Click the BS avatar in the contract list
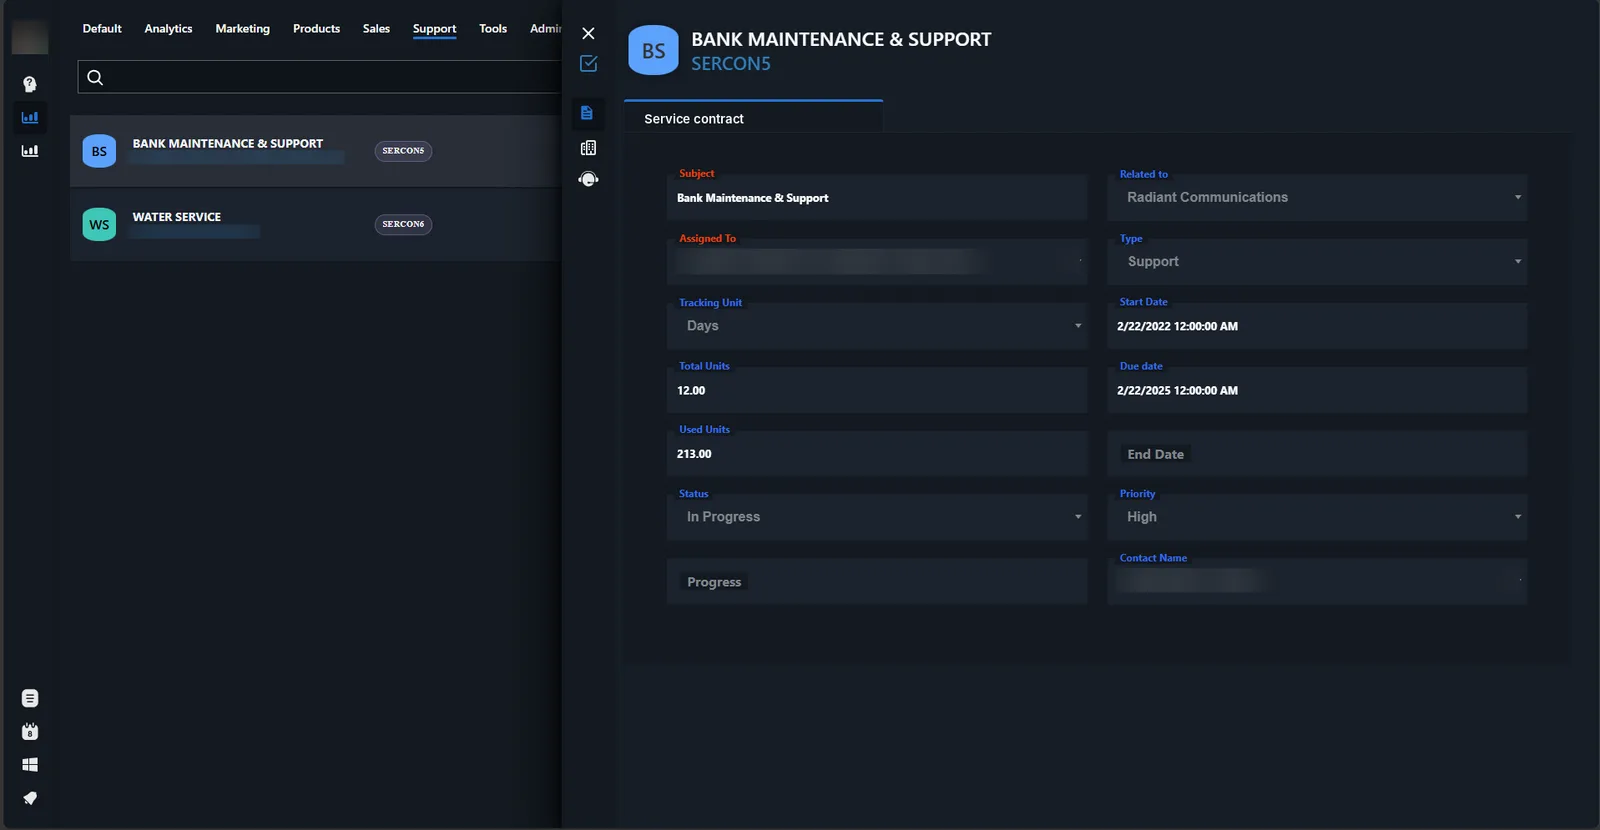The height and width of the screenshot is (830, 1600). point(99,151)
